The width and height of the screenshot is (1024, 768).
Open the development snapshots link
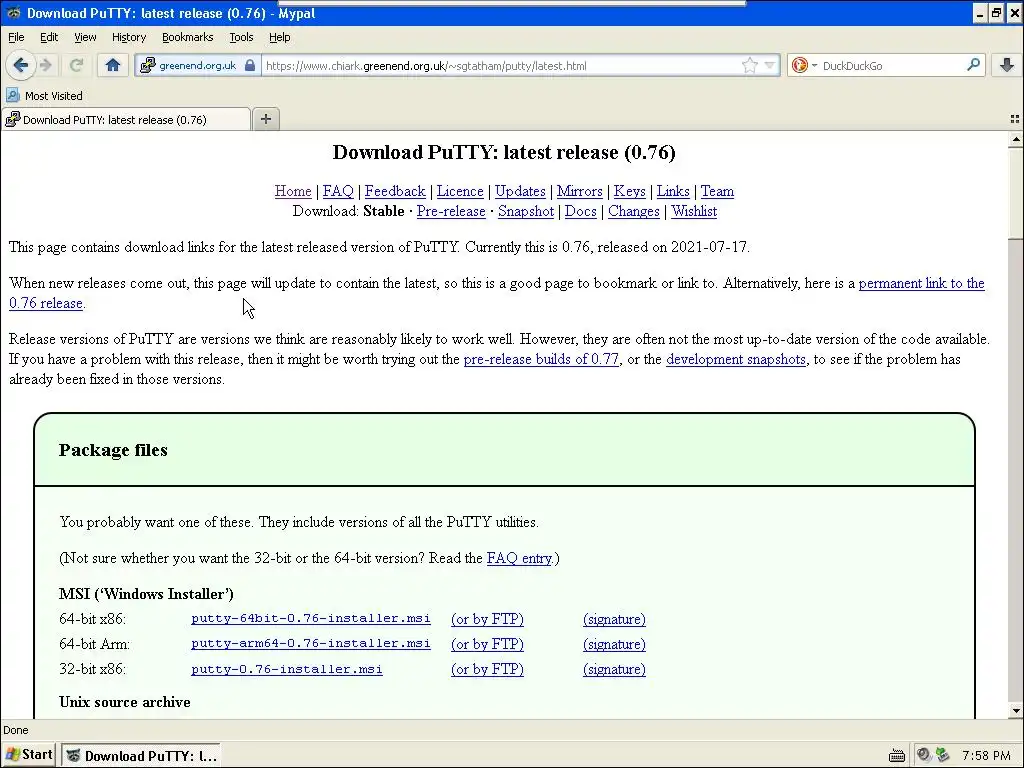tap(735, 359)
